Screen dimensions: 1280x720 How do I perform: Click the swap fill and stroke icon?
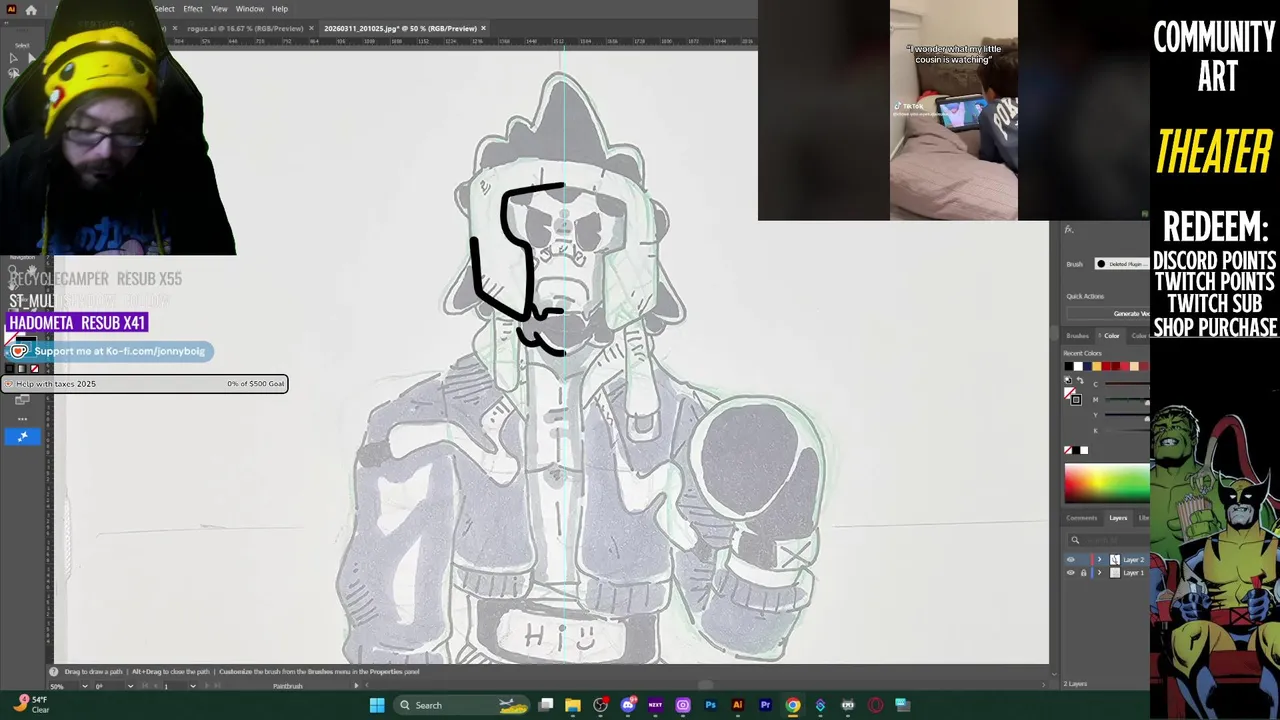click(x=1078, y=382)
